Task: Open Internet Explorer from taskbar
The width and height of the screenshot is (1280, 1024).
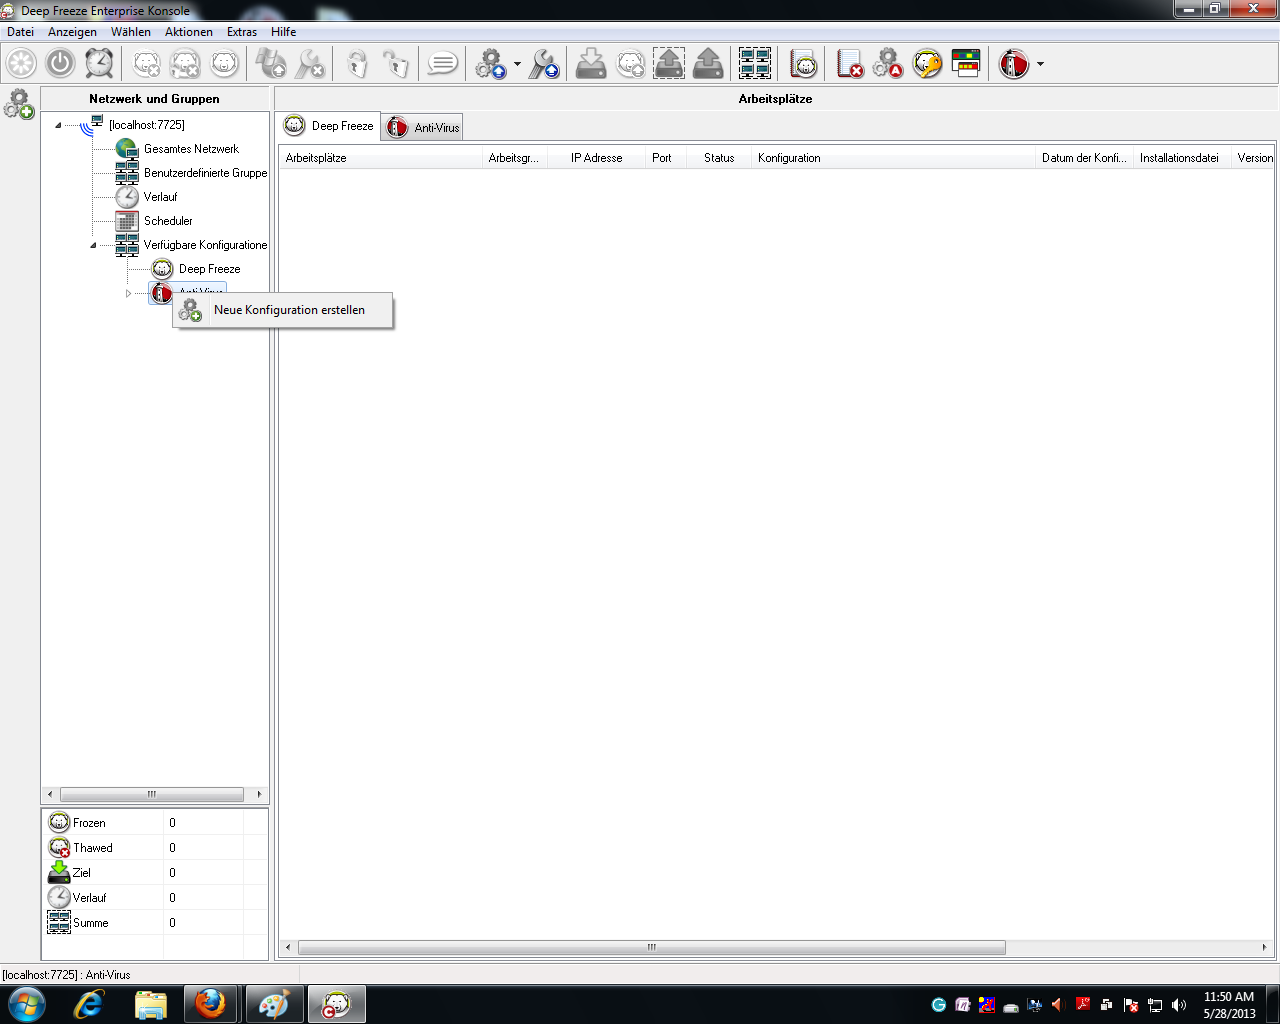Action: [x=89, y=1004]
